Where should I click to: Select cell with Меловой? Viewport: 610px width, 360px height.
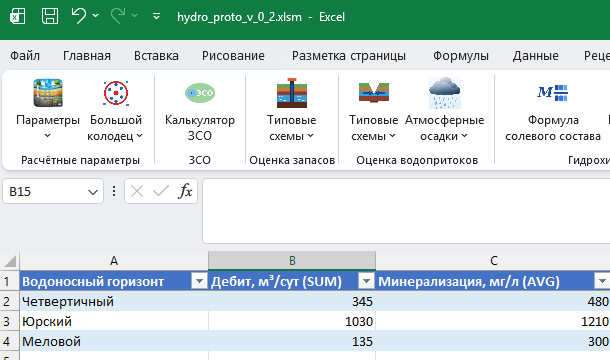tap(114, 341)
